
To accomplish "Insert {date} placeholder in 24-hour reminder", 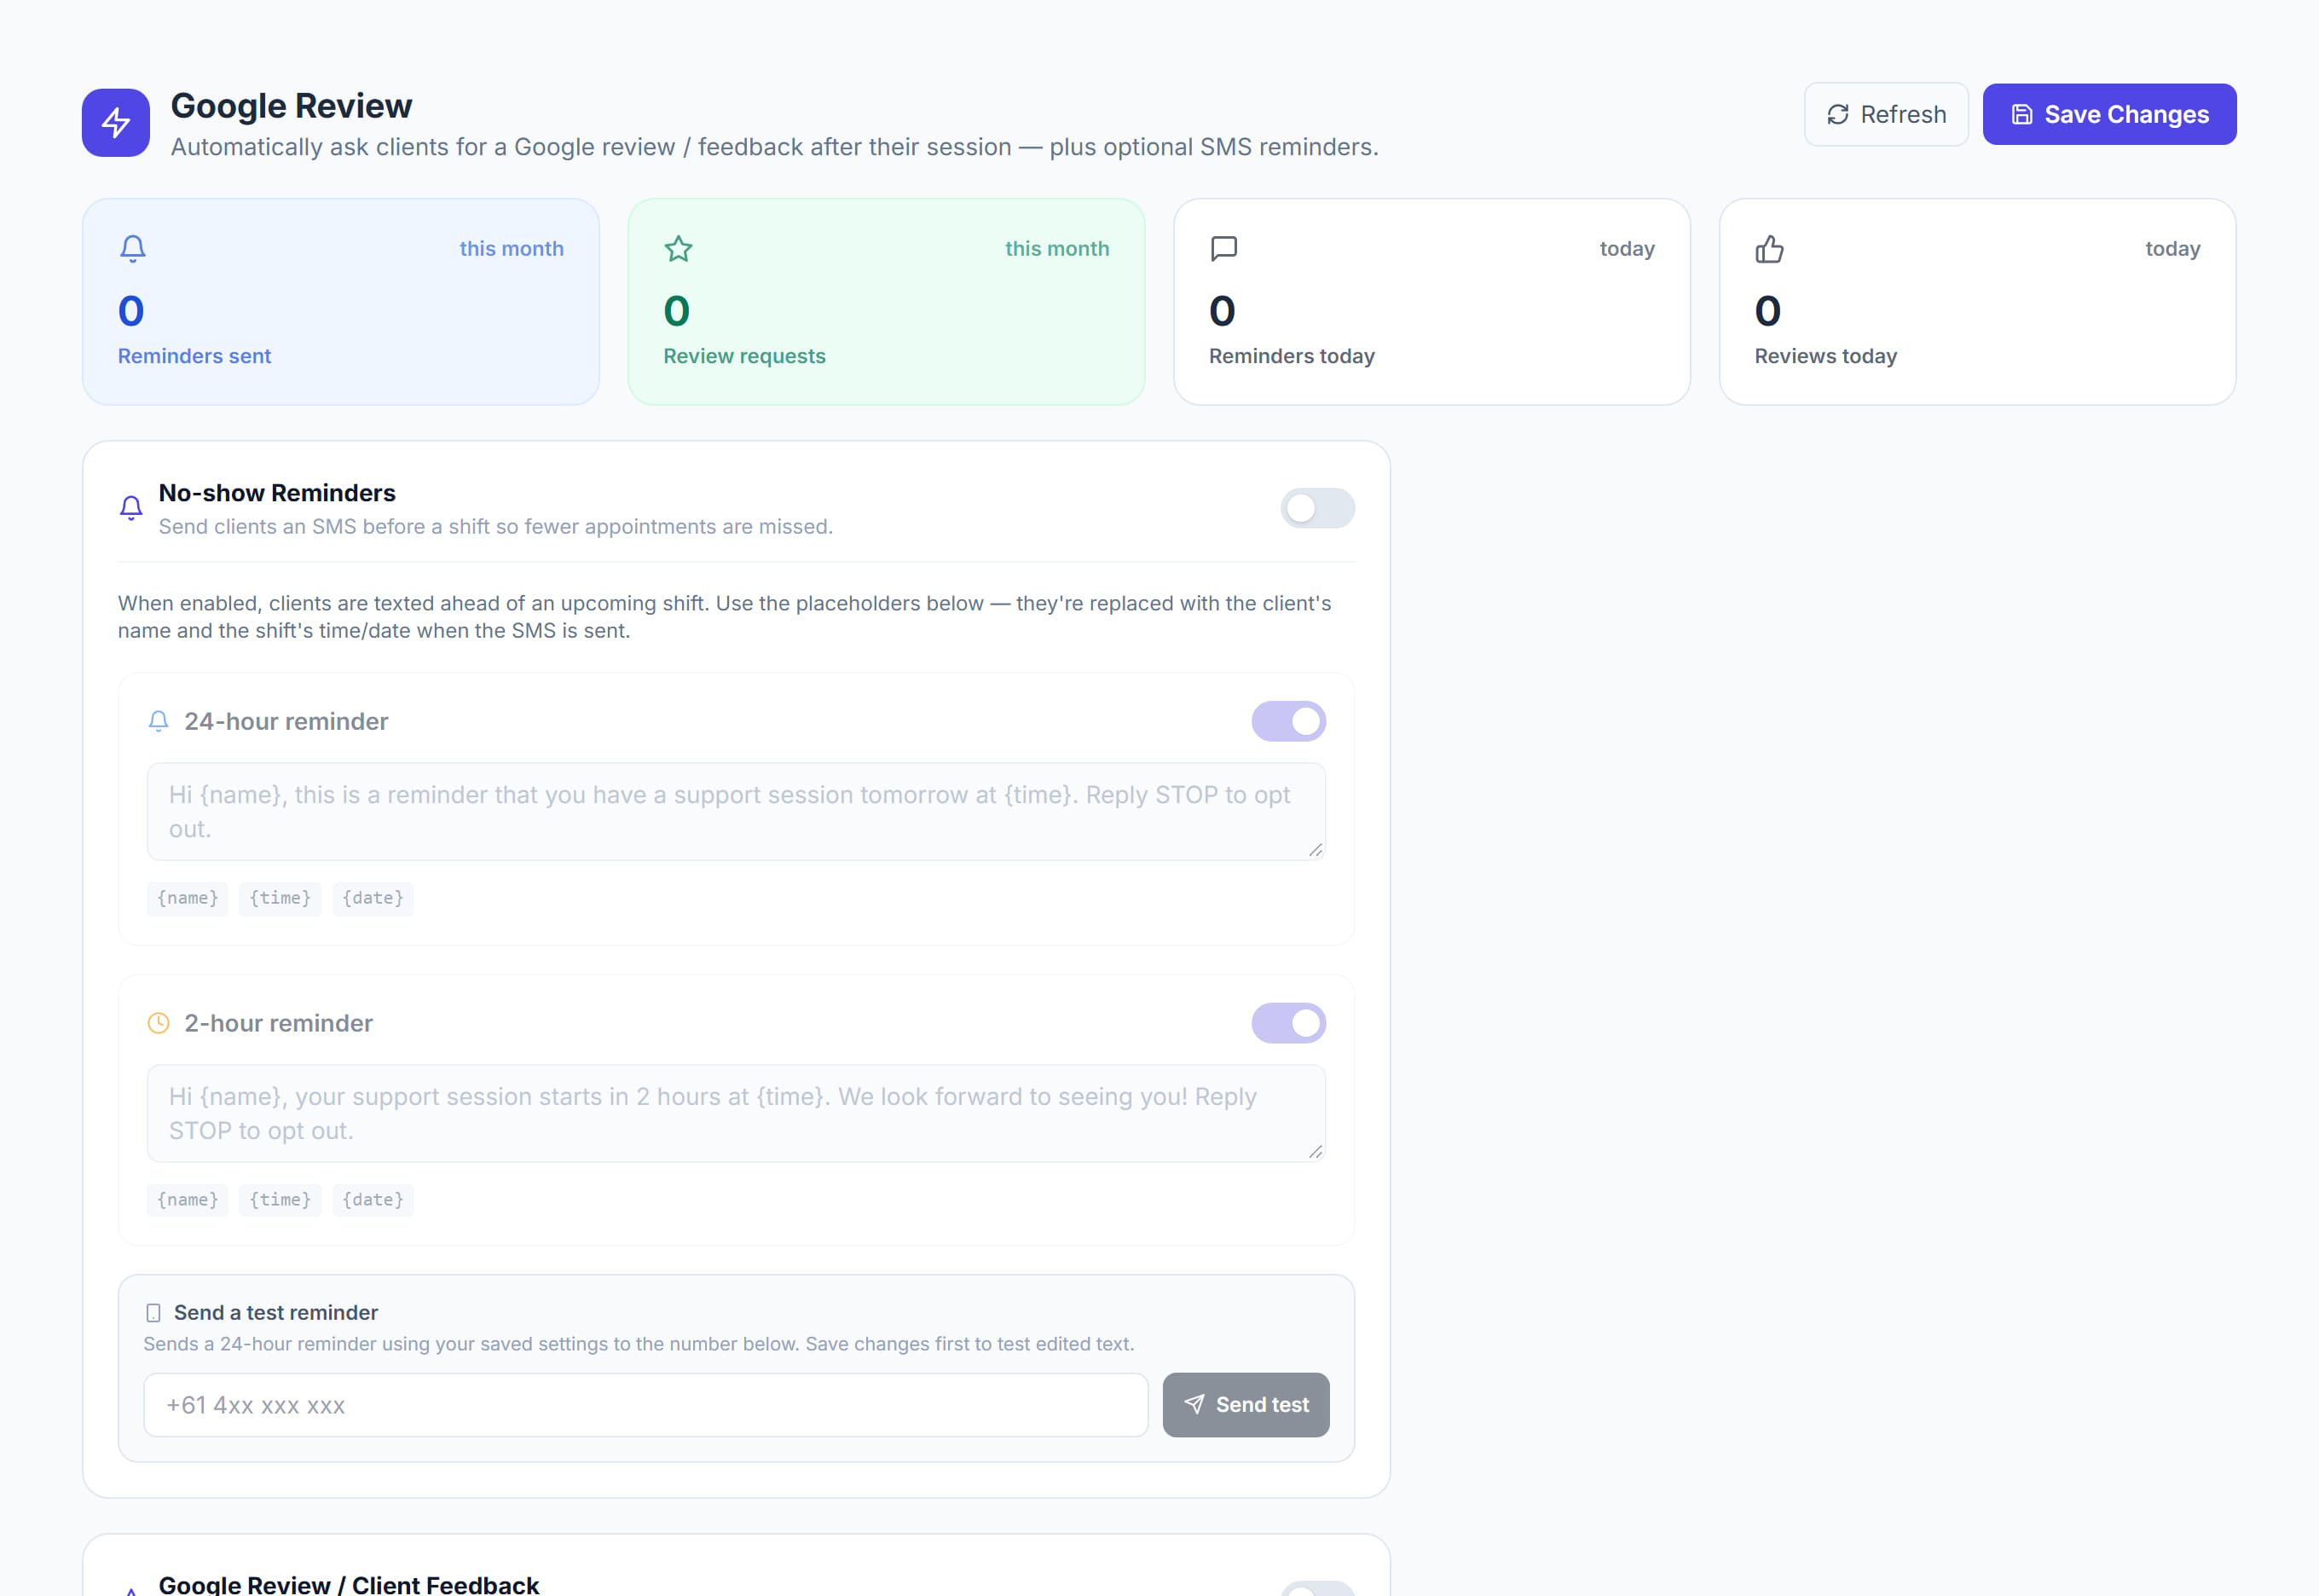I will coord(373,898).
